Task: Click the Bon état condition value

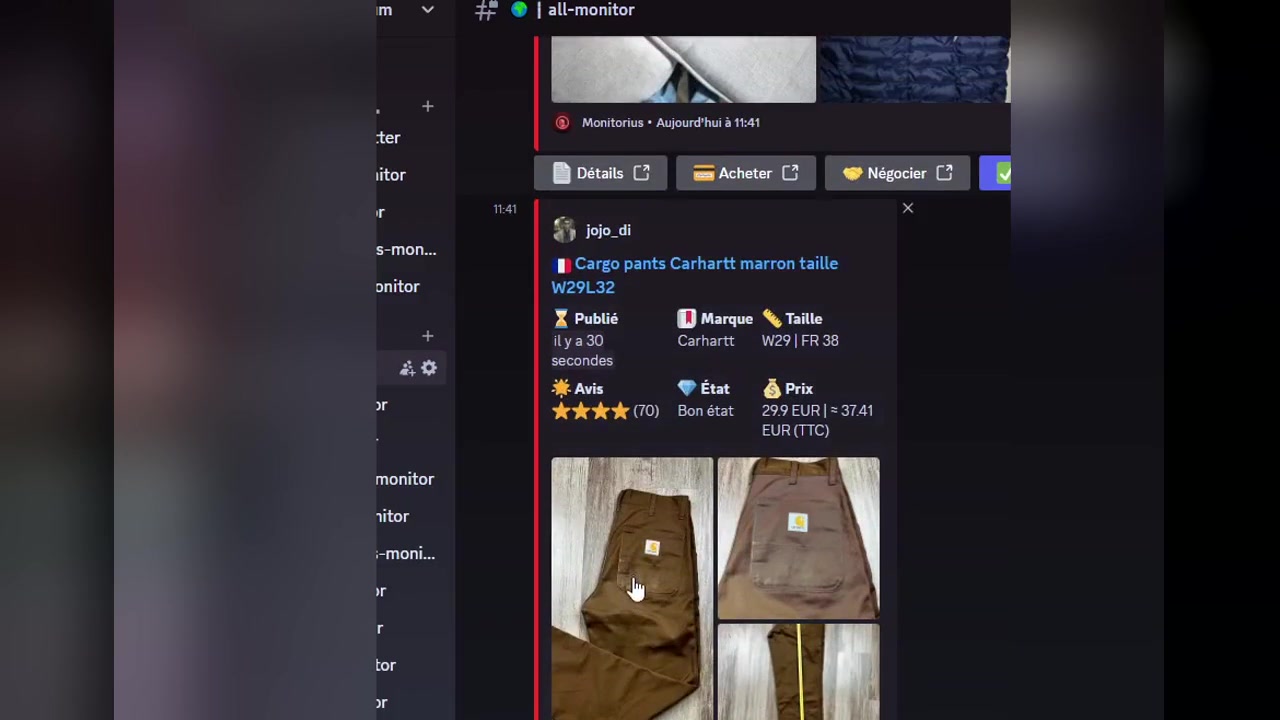Action: 705,411
